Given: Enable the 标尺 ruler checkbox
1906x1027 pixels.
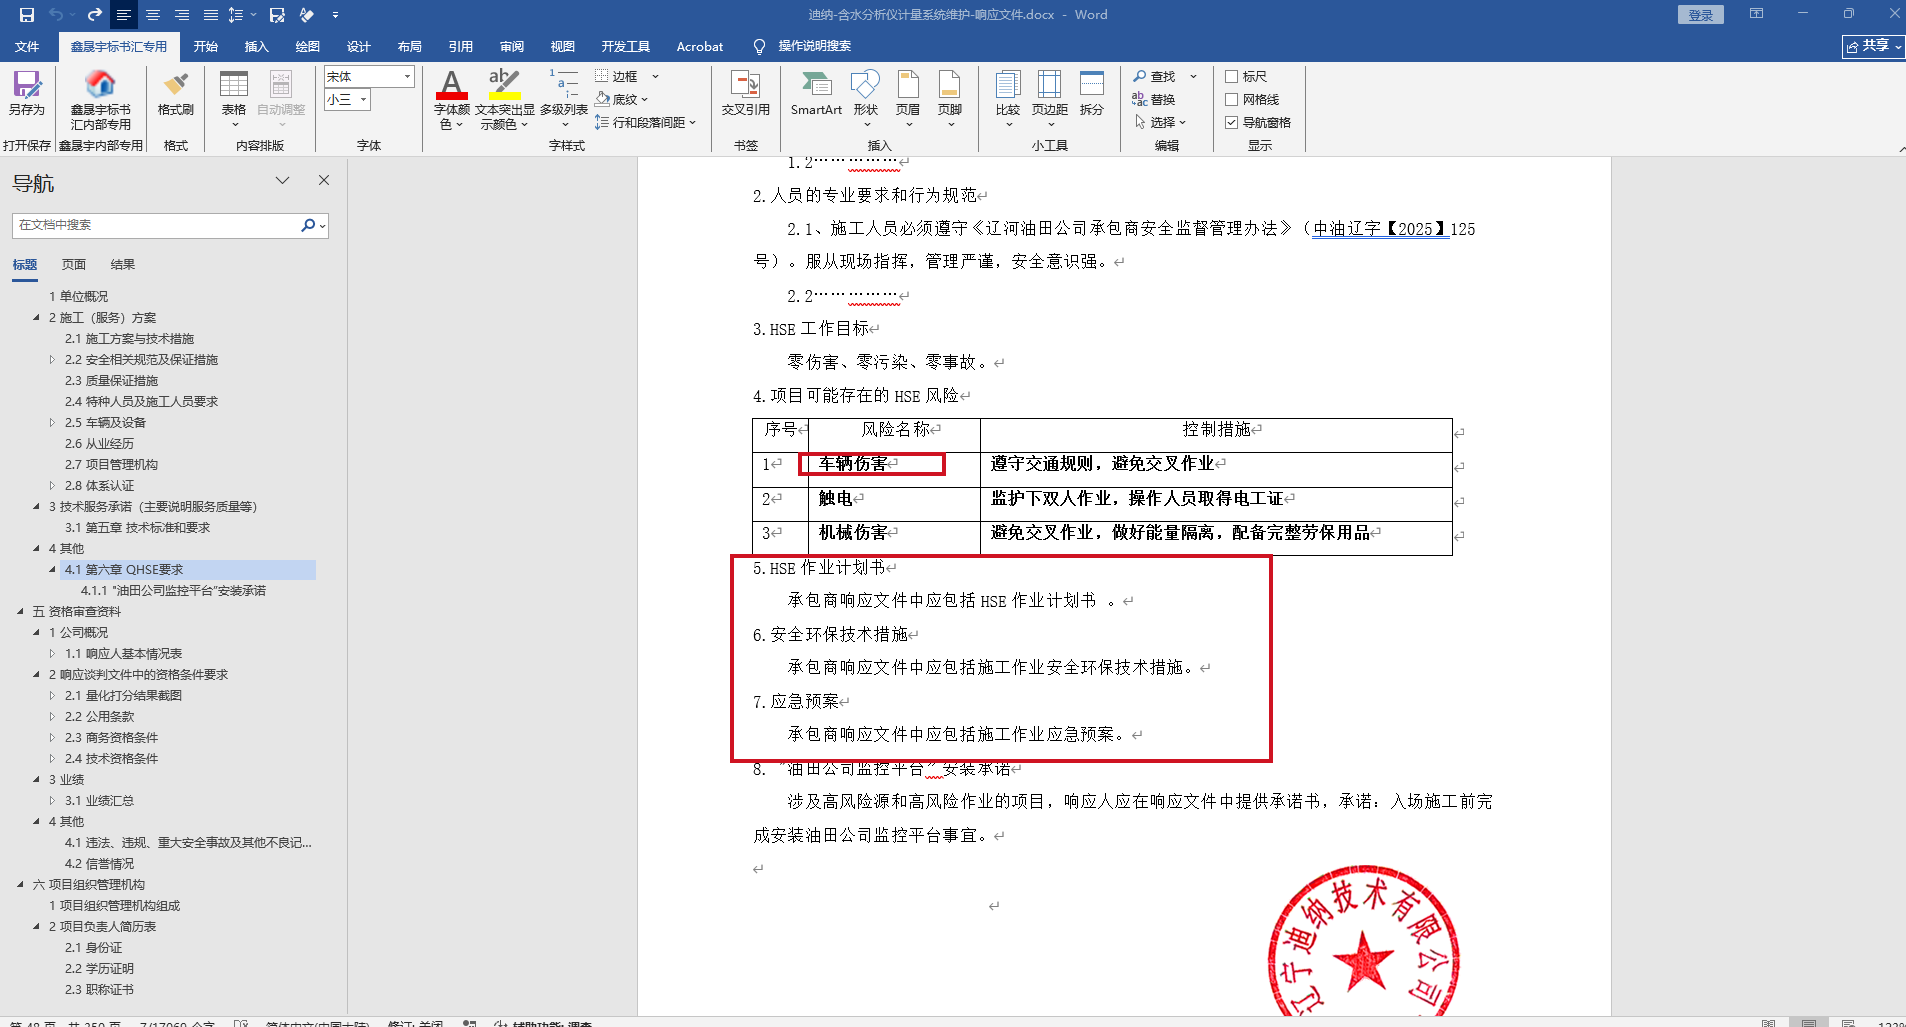Looking at the screenshot, I should click(x=1232, y=76).
